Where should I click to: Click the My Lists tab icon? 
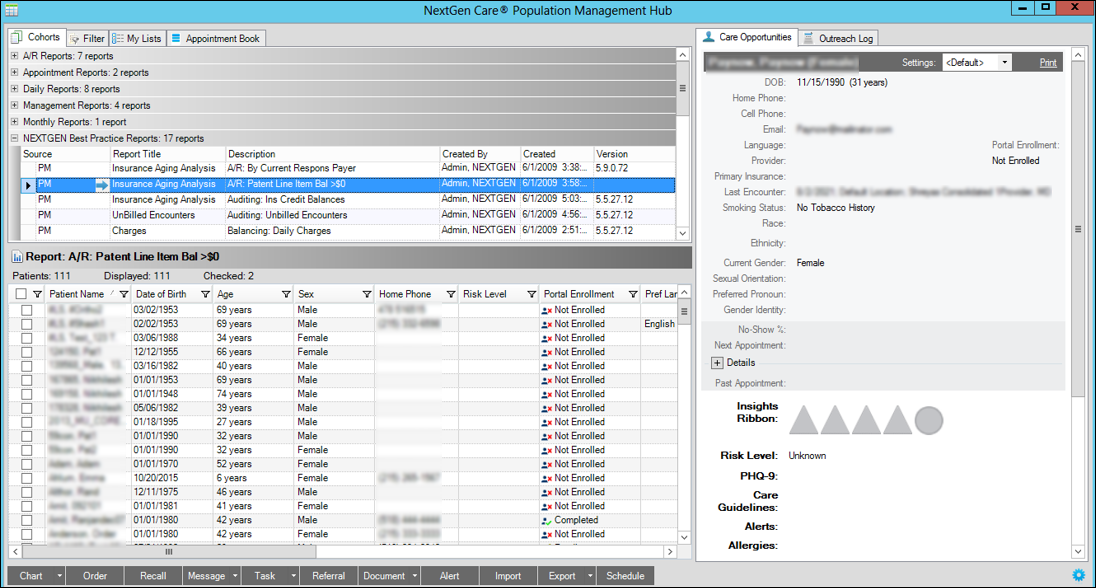pyautogui.click(x=117, y=38)
